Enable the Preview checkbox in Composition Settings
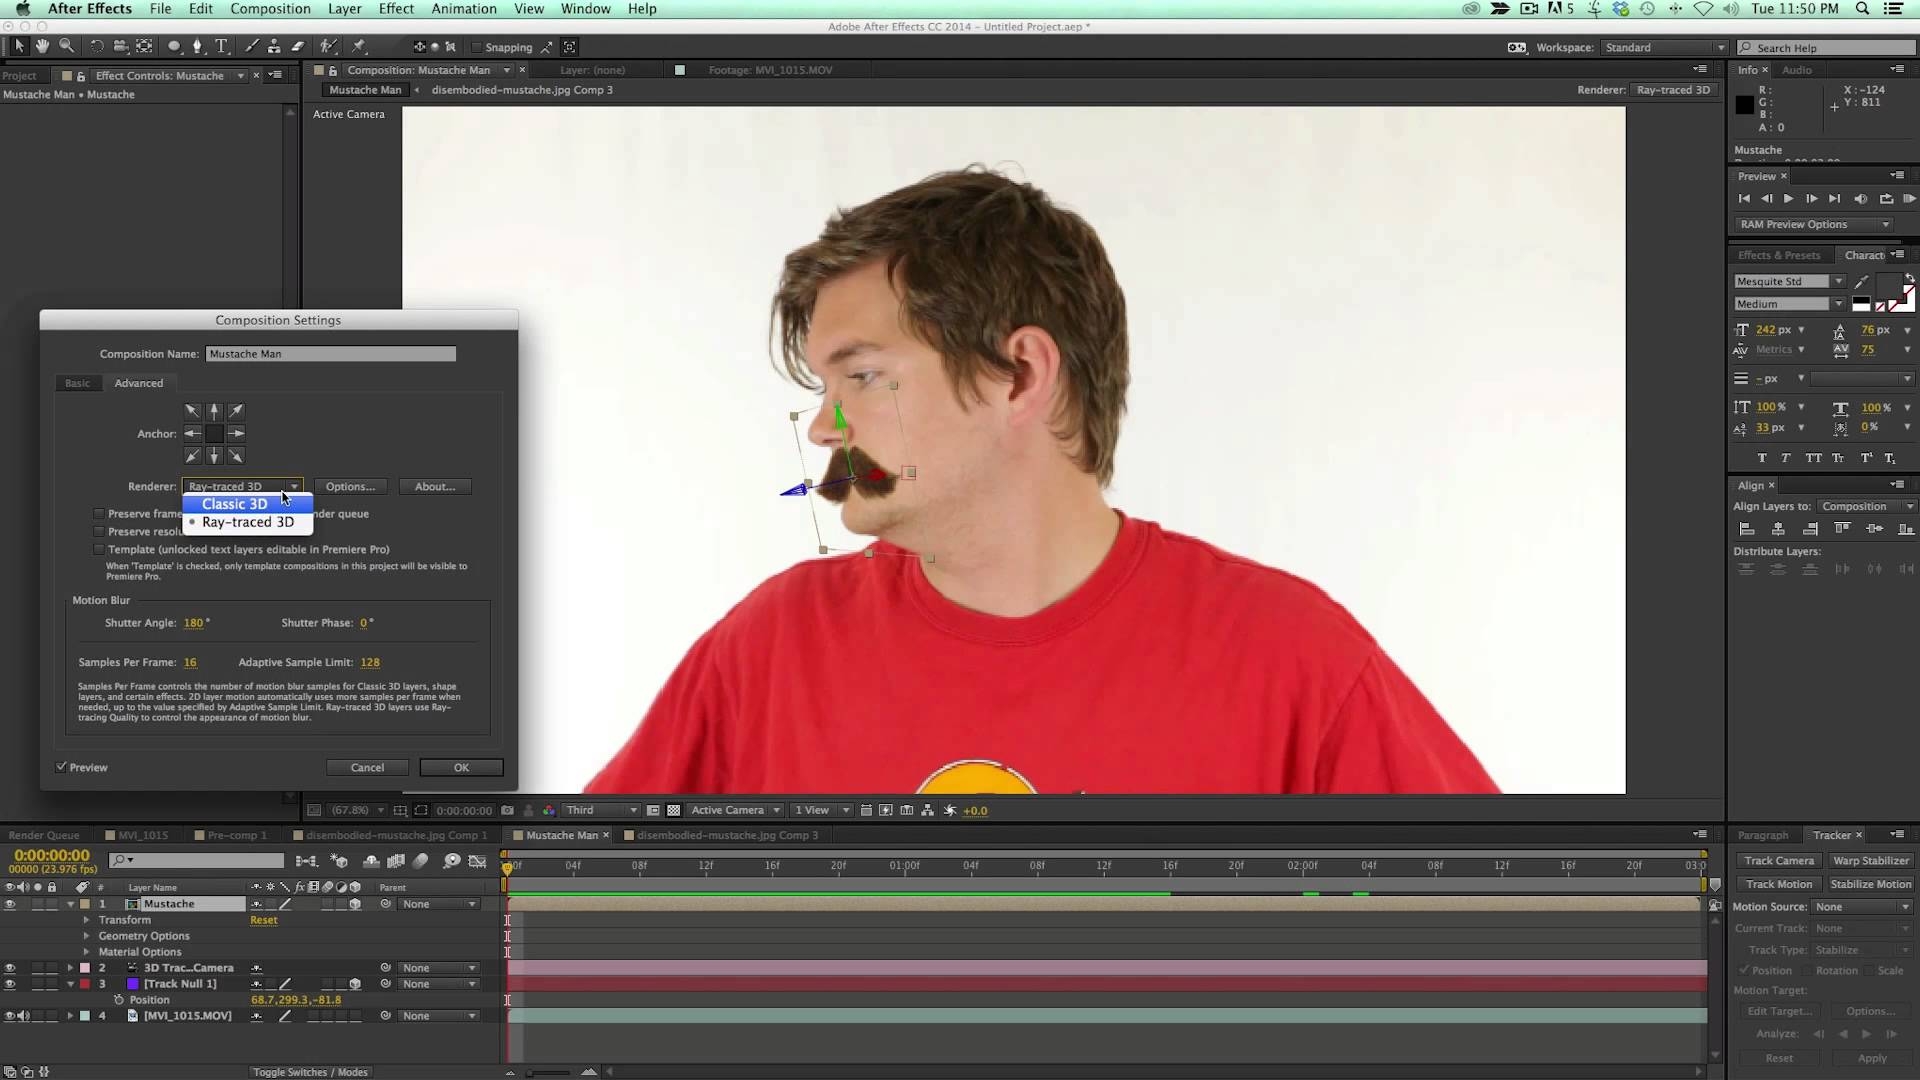The image size is (1920, 1080). tap(61, 766)
